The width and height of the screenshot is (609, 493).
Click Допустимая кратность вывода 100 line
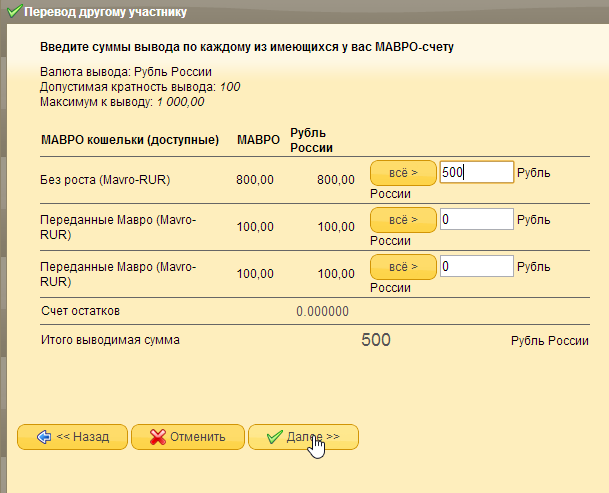[140, 87]
